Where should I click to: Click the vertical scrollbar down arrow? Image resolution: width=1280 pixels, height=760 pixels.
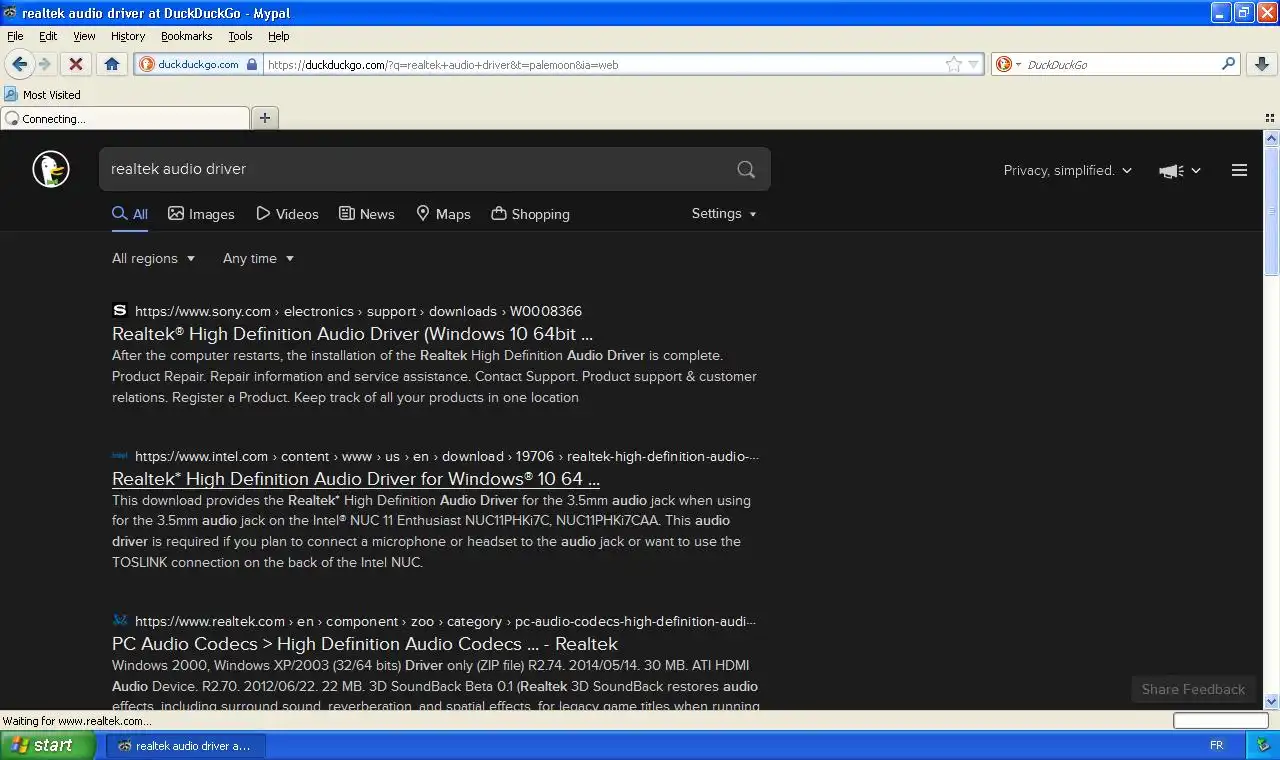click(1271, 701)
